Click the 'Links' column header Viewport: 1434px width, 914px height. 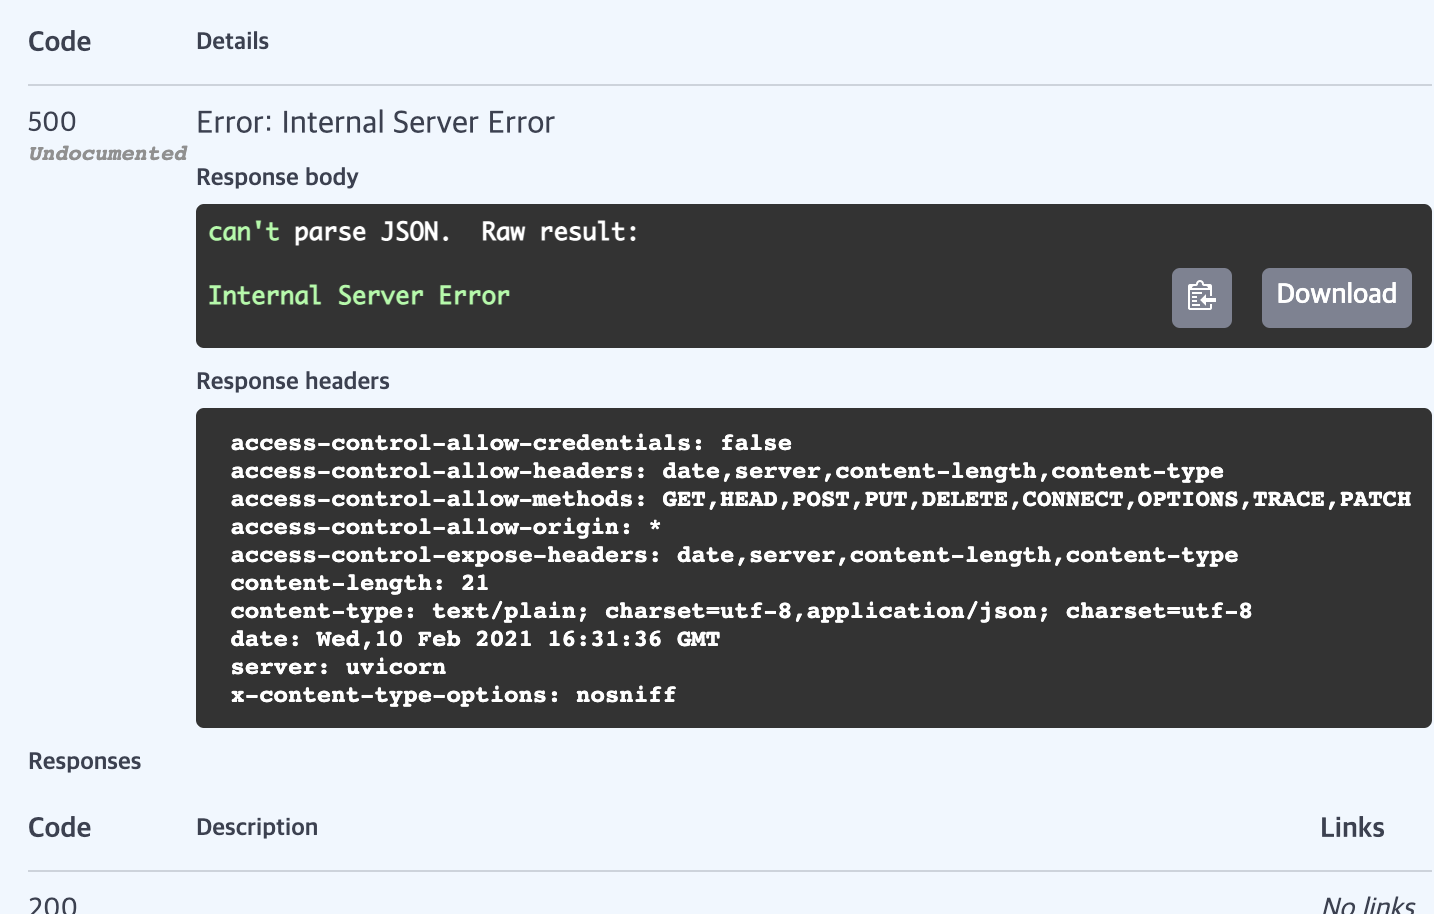(x=1352, y=827)
